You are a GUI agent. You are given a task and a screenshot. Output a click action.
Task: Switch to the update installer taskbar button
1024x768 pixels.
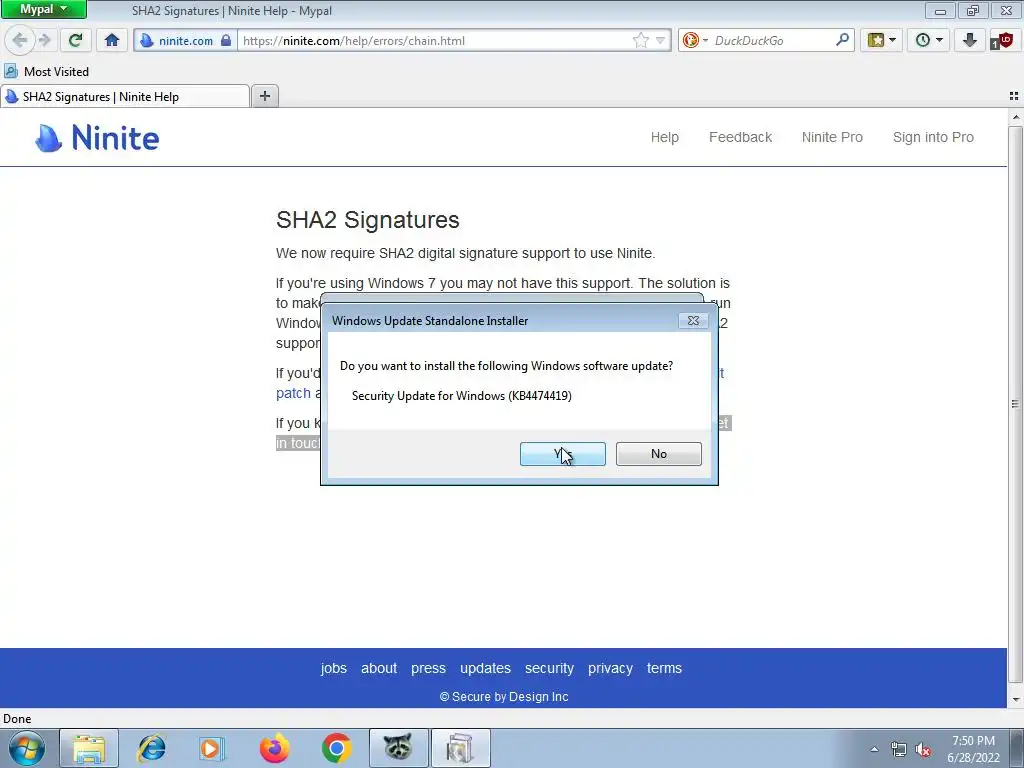[x=460, y=748]
